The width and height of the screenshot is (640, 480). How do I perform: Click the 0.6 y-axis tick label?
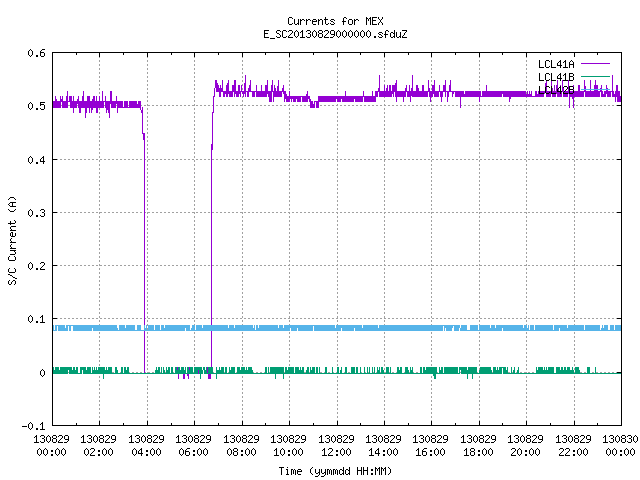(36, 53)
